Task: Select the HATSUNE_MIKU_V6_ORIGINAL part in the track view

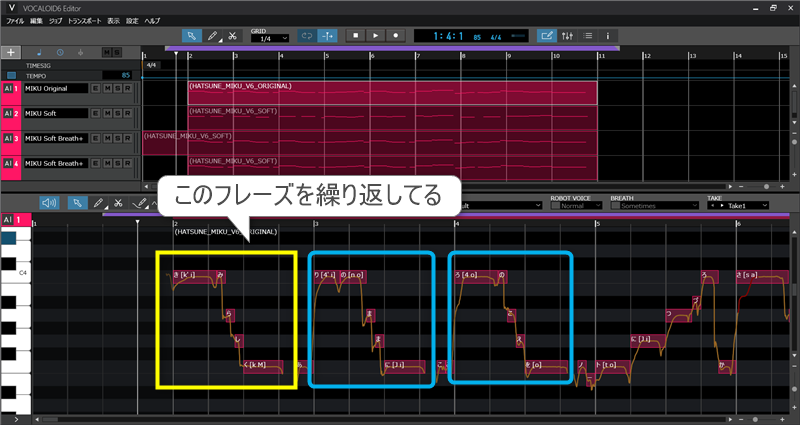Action: pos(392,93)
